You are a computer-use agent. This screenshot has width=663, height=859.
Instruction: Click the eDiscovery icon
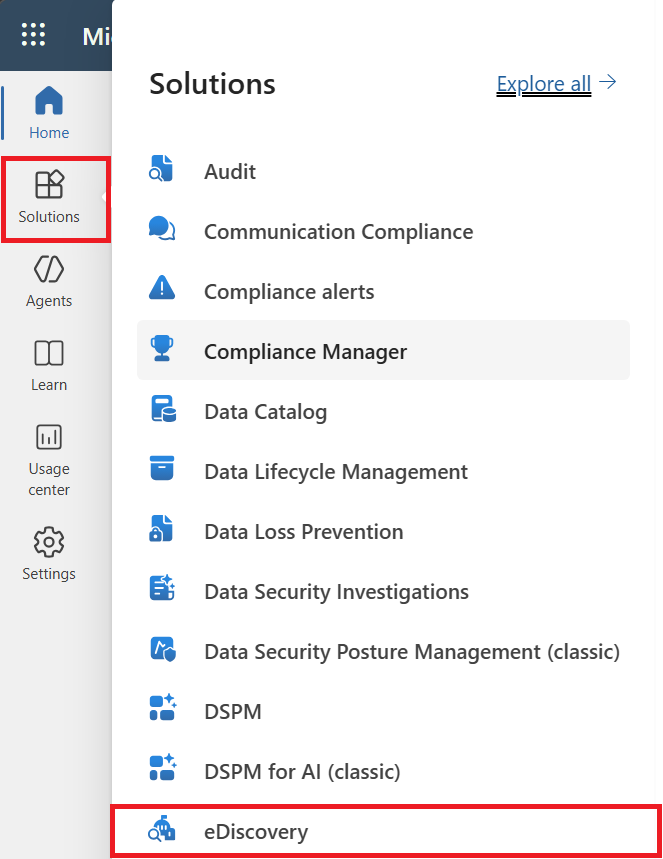pos(162,828)
